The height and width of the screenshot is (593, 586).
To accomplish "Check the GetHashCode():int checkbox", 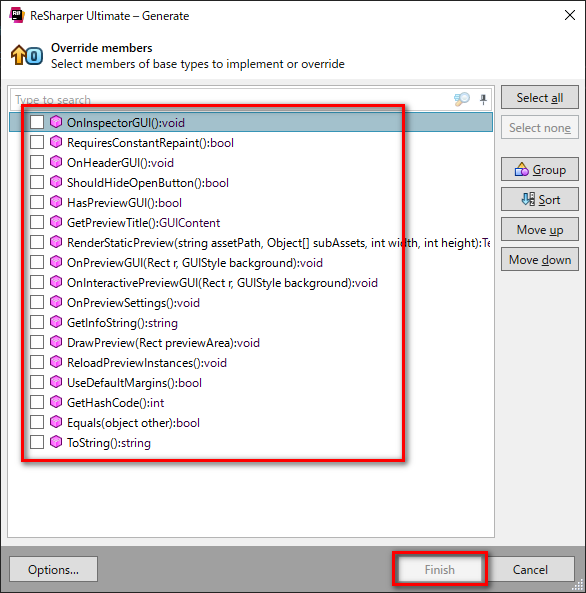I will coord(37,402).
